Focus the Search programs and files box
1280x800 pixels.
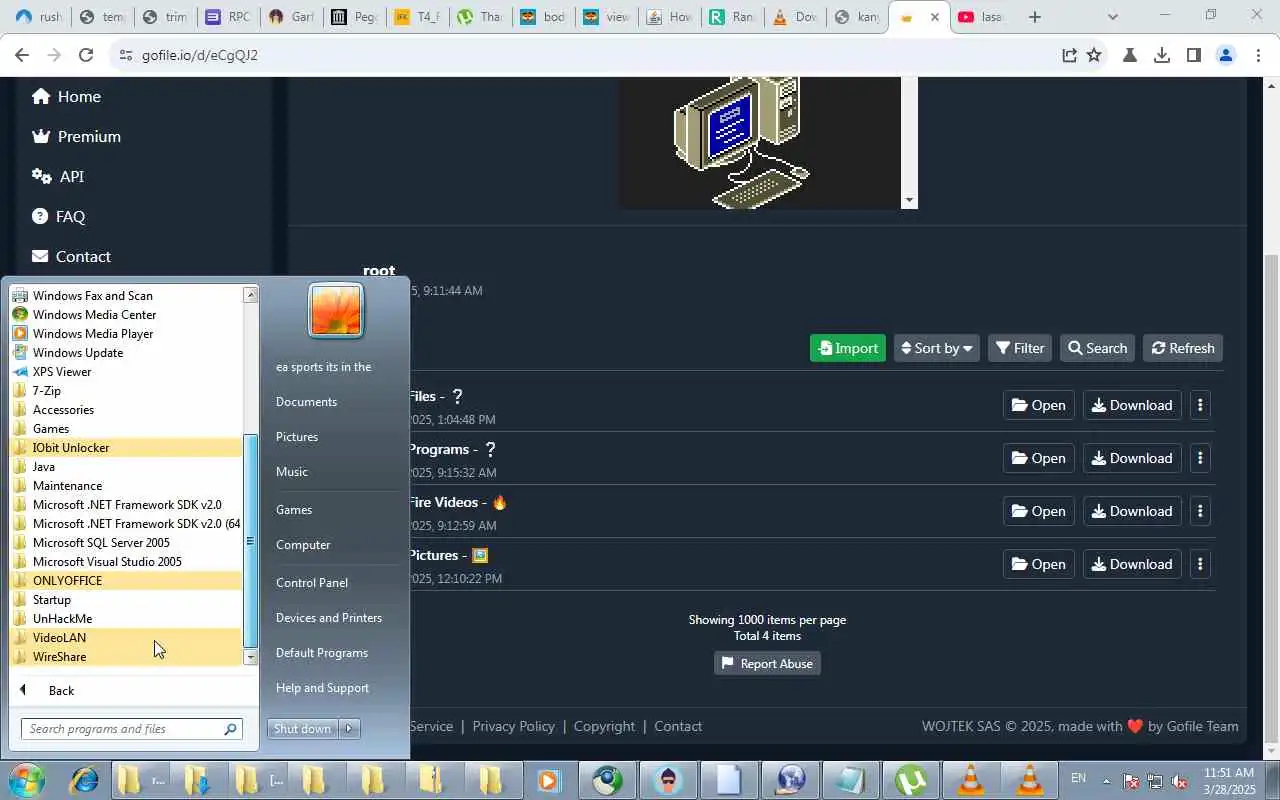coord(131,729)
